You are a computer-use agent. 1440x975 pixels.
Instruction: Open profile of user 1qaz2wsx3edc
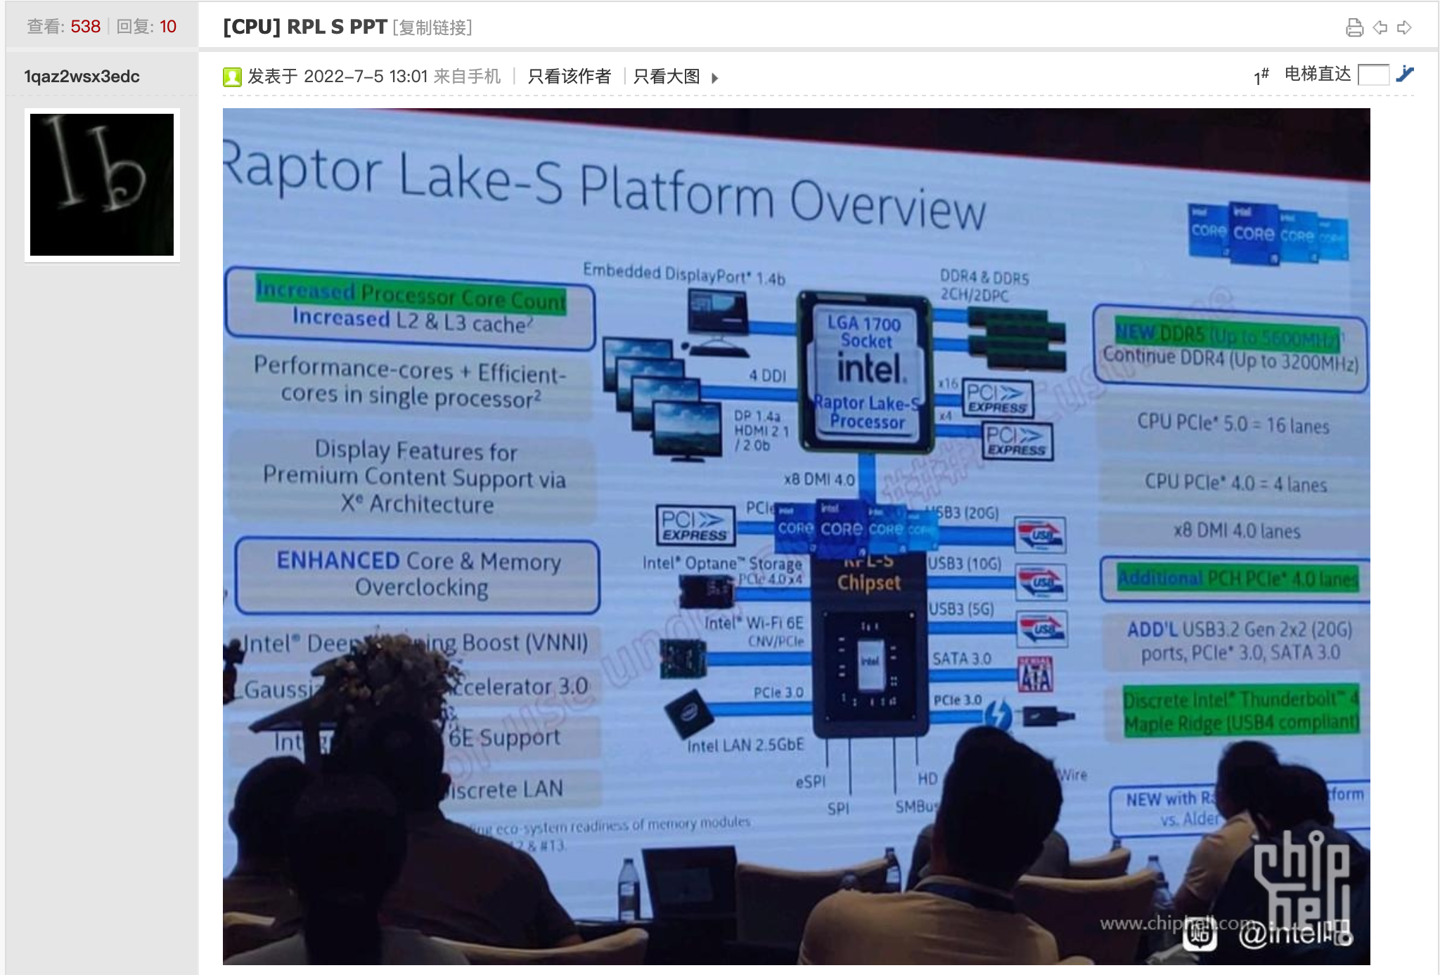tap(82, 77)
